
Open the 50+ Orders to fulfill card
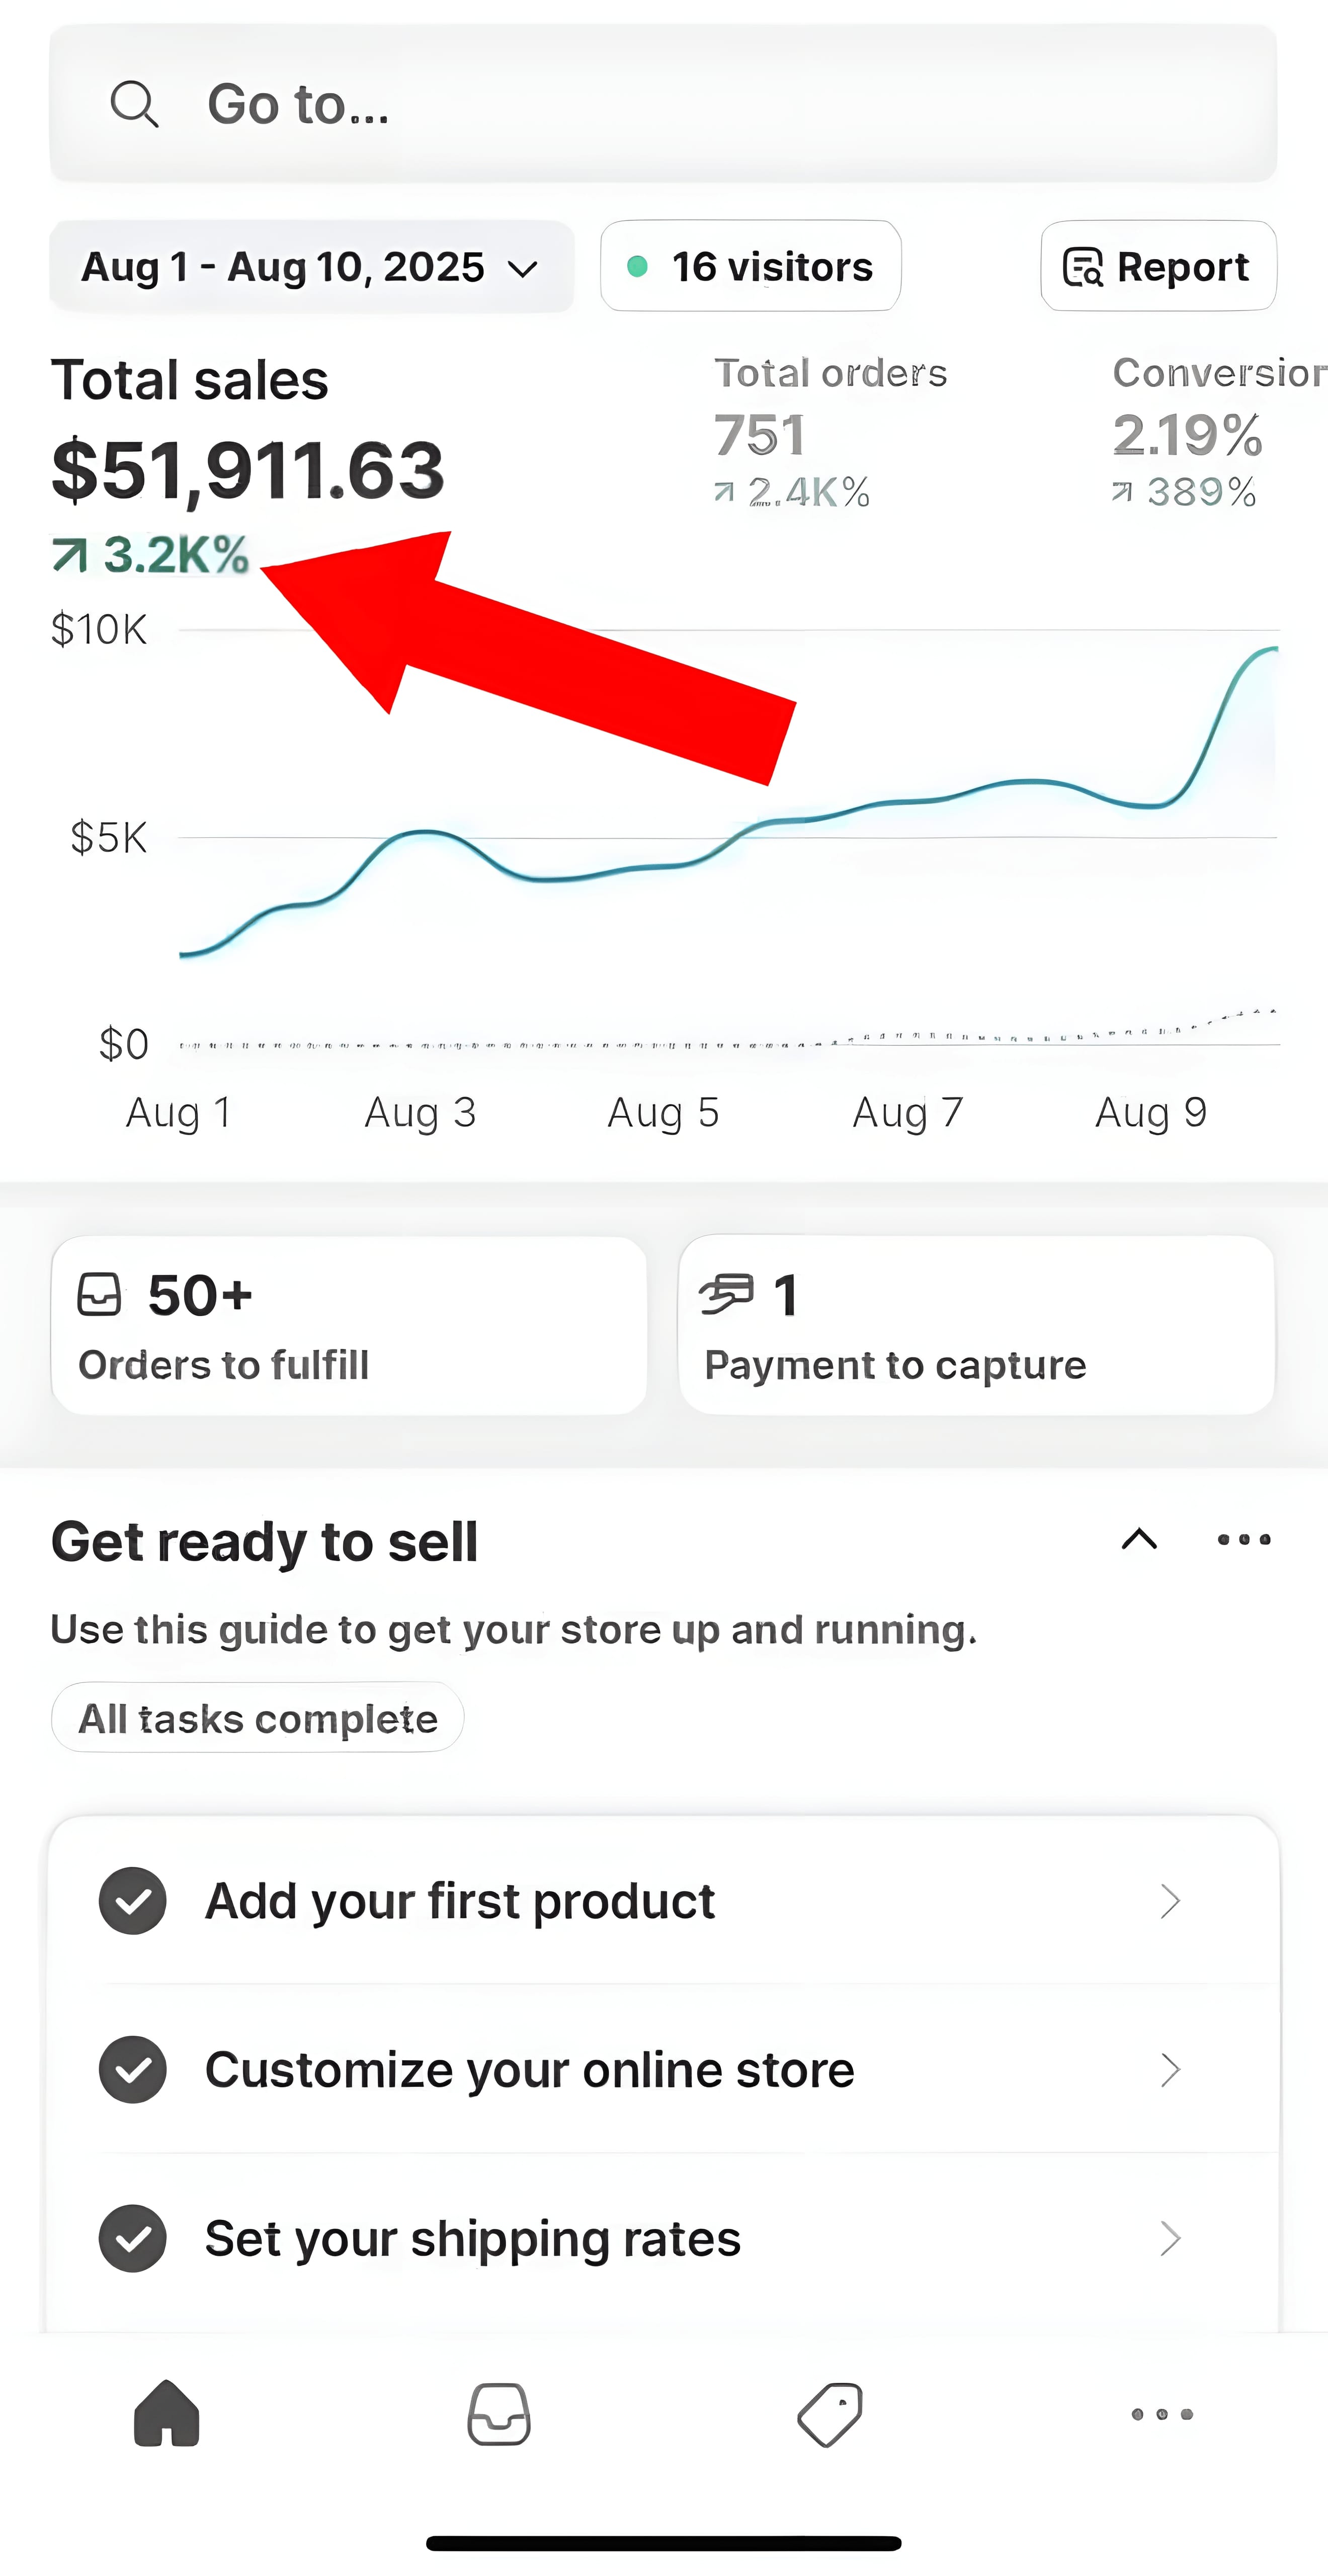pos(348,1325)
